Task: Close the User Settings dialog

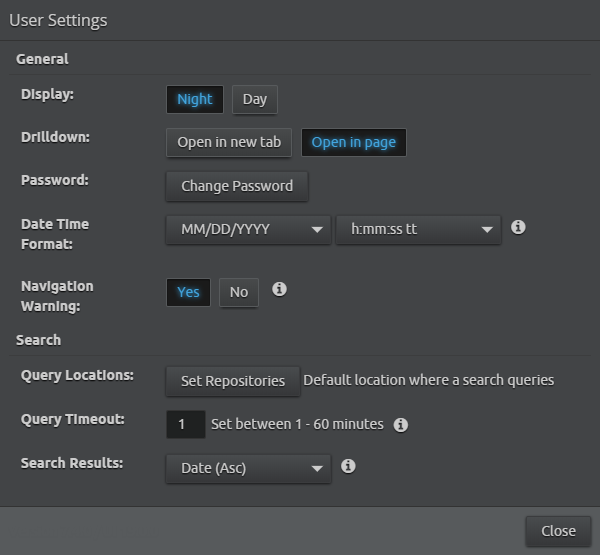Action: click(x=558, y=531)
